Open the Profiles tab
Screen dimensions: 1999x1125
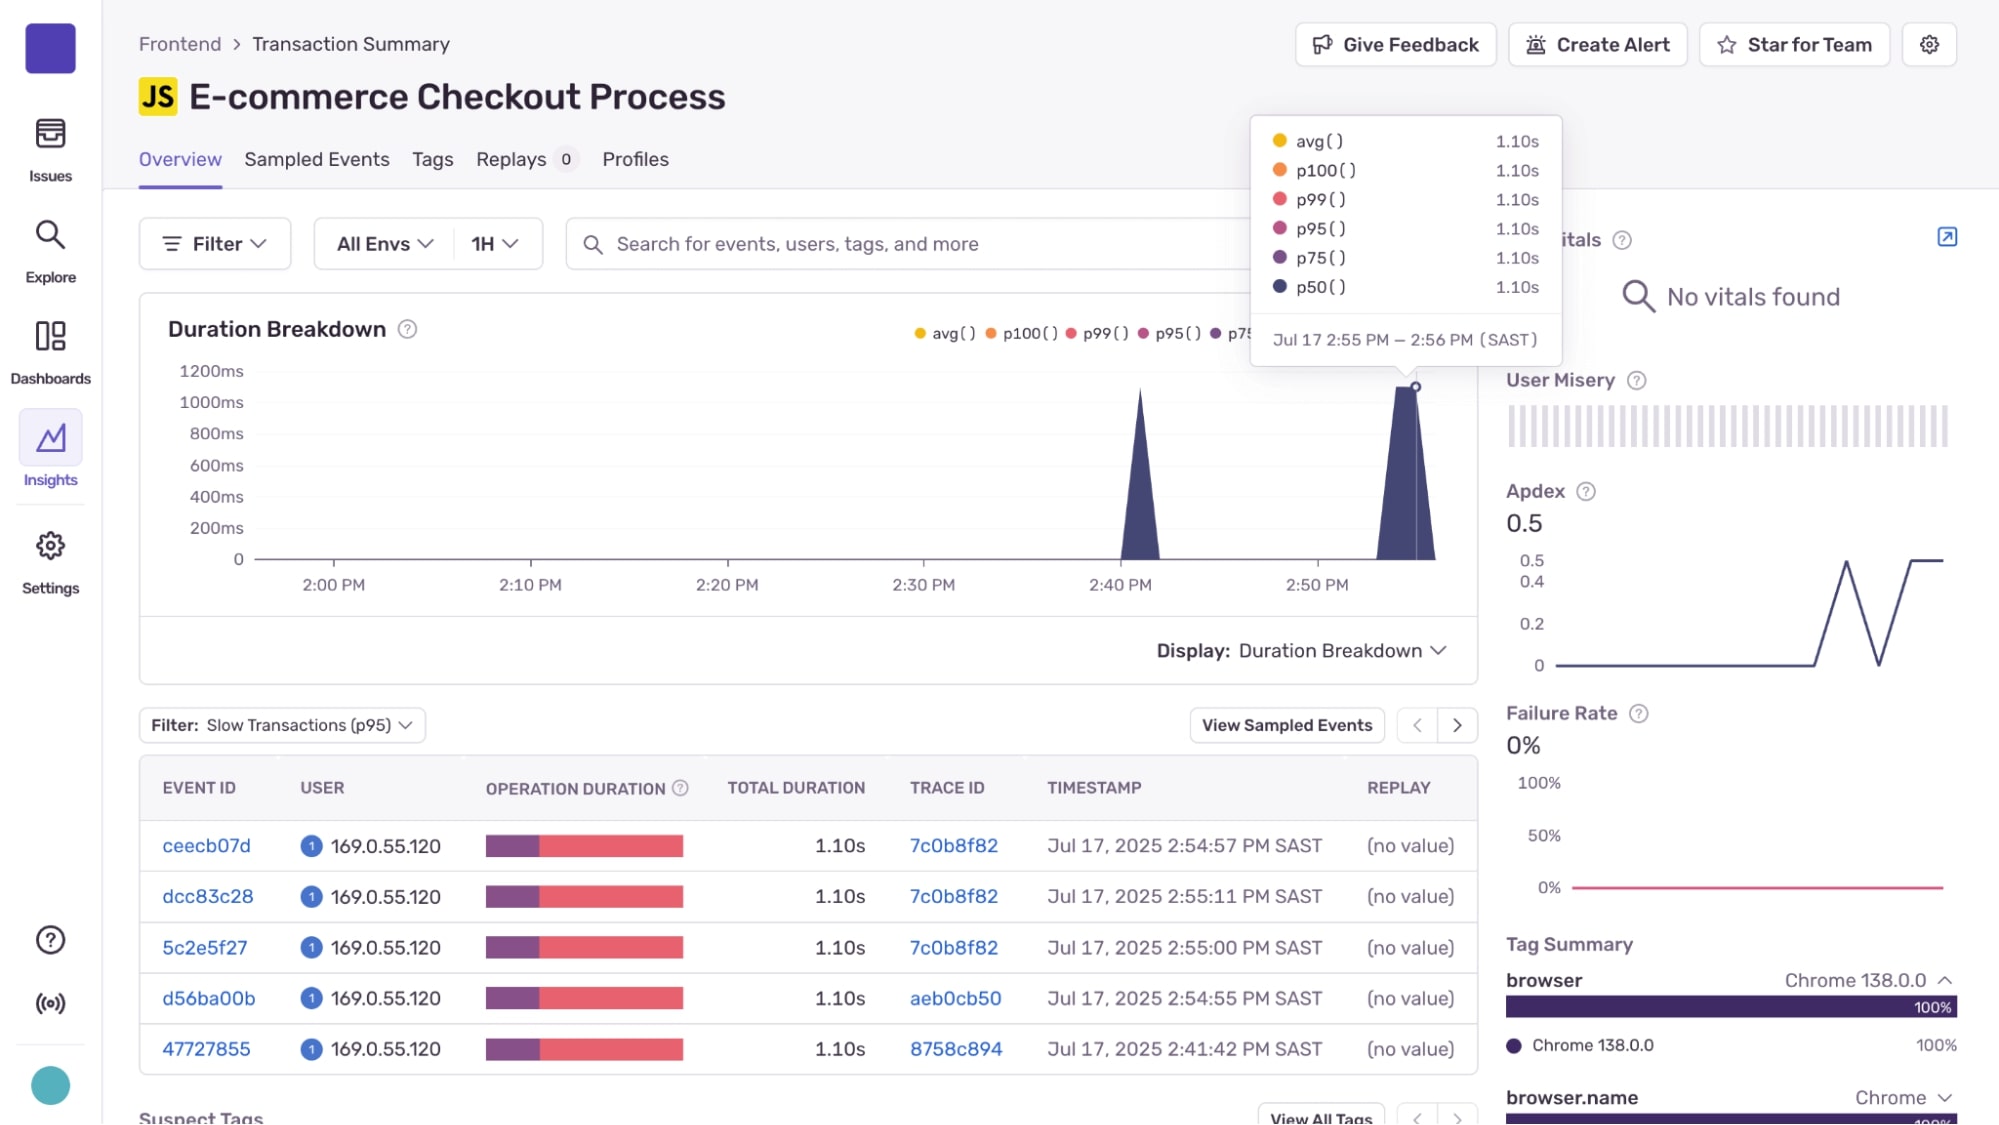tap(635, 159)
